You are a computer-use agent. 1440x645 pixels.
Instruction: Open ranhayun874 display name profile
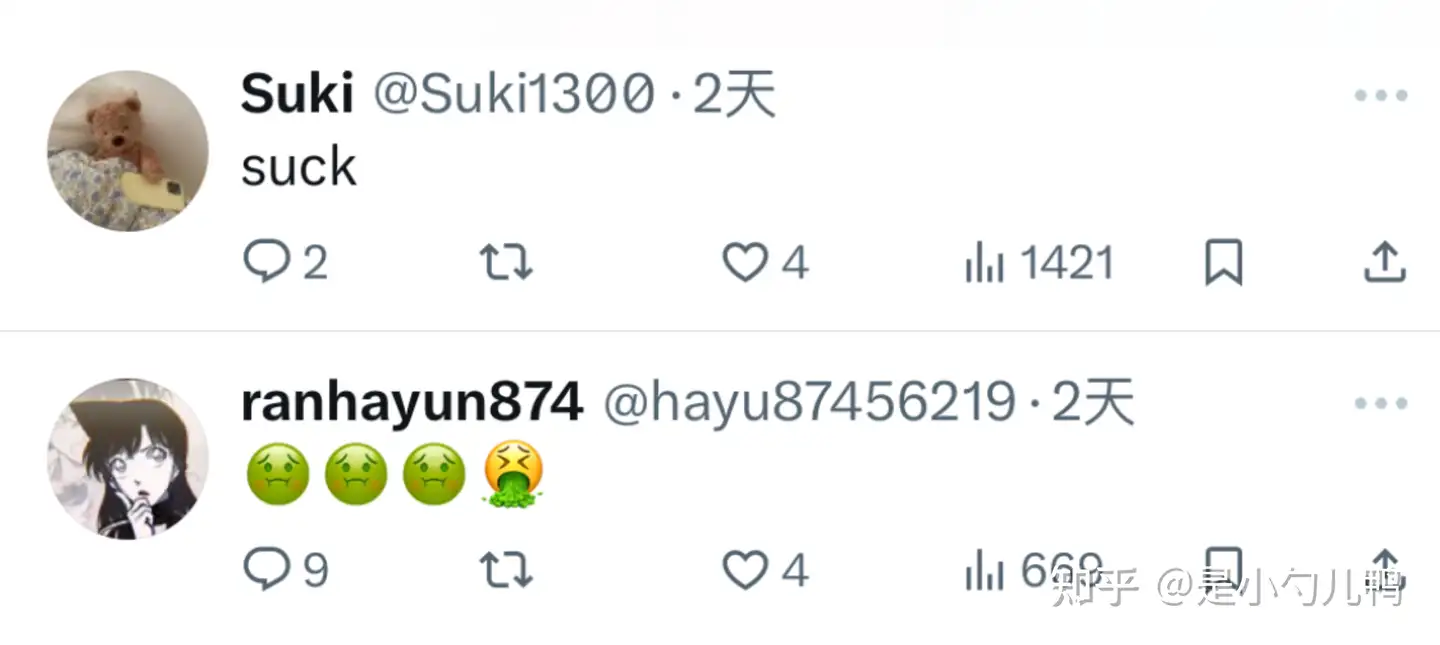pyautogui.click(x=412, y=403)
